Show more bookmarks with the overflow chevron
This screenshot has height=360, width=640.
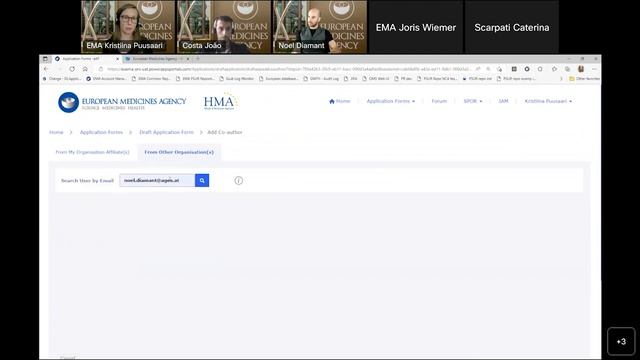(x=561, y=78)
